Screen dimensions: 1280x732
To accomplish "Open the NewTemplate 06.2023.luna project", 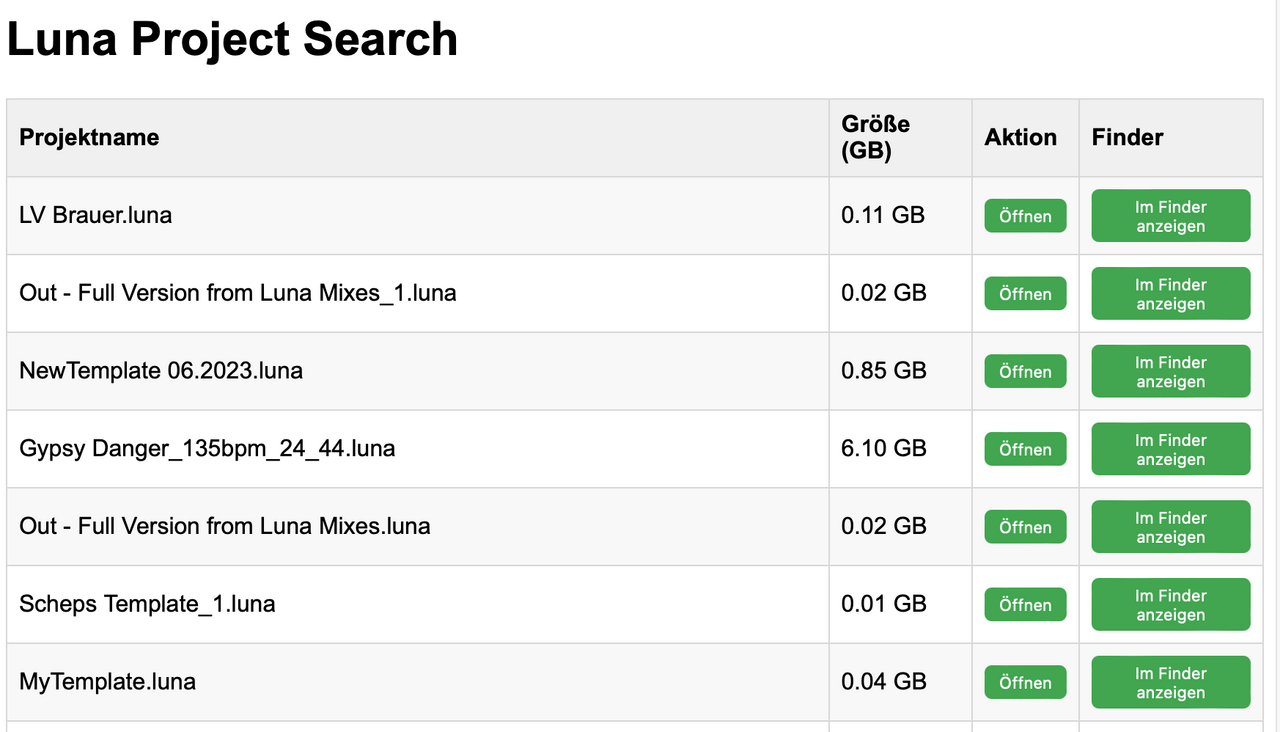I will (1025, 371).
